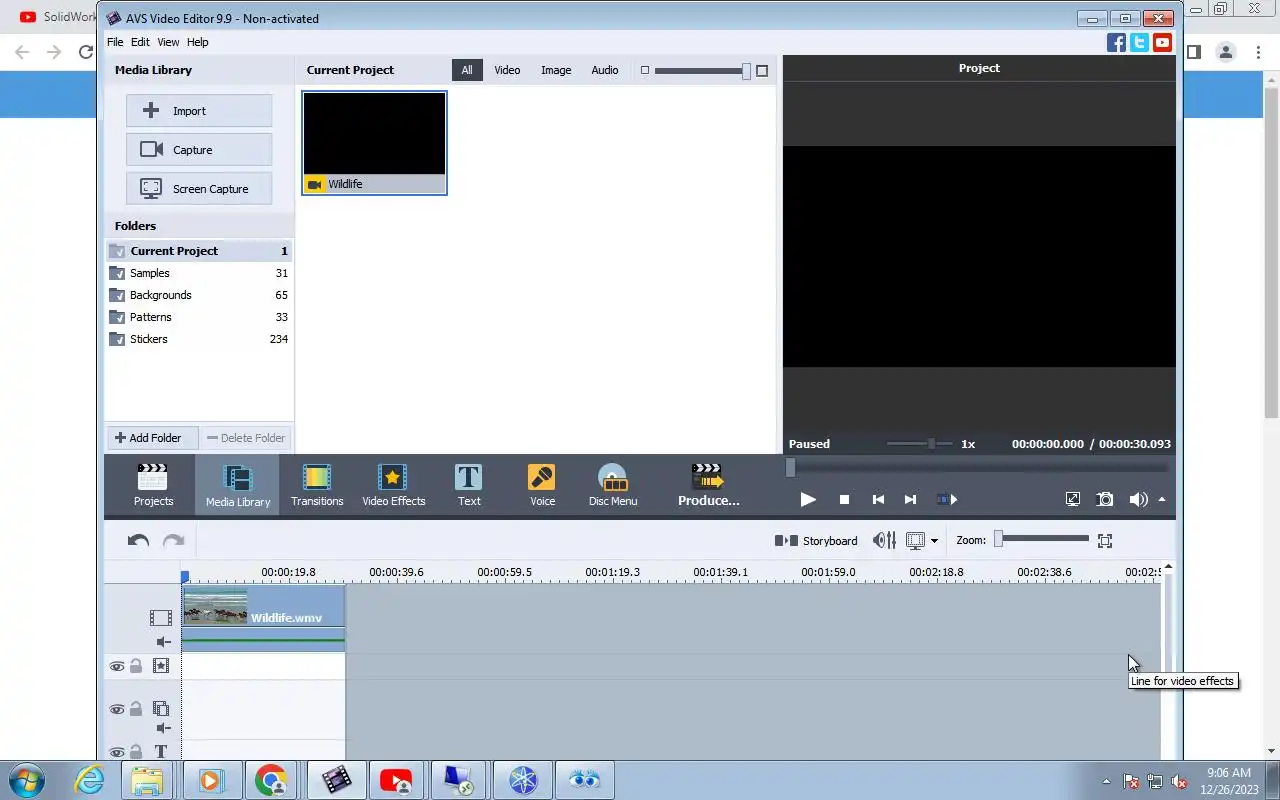Toggle visibility eye of video overlay line
Image resolution: width=1280 pixels, height=800 pixels.
pos(117,709)
